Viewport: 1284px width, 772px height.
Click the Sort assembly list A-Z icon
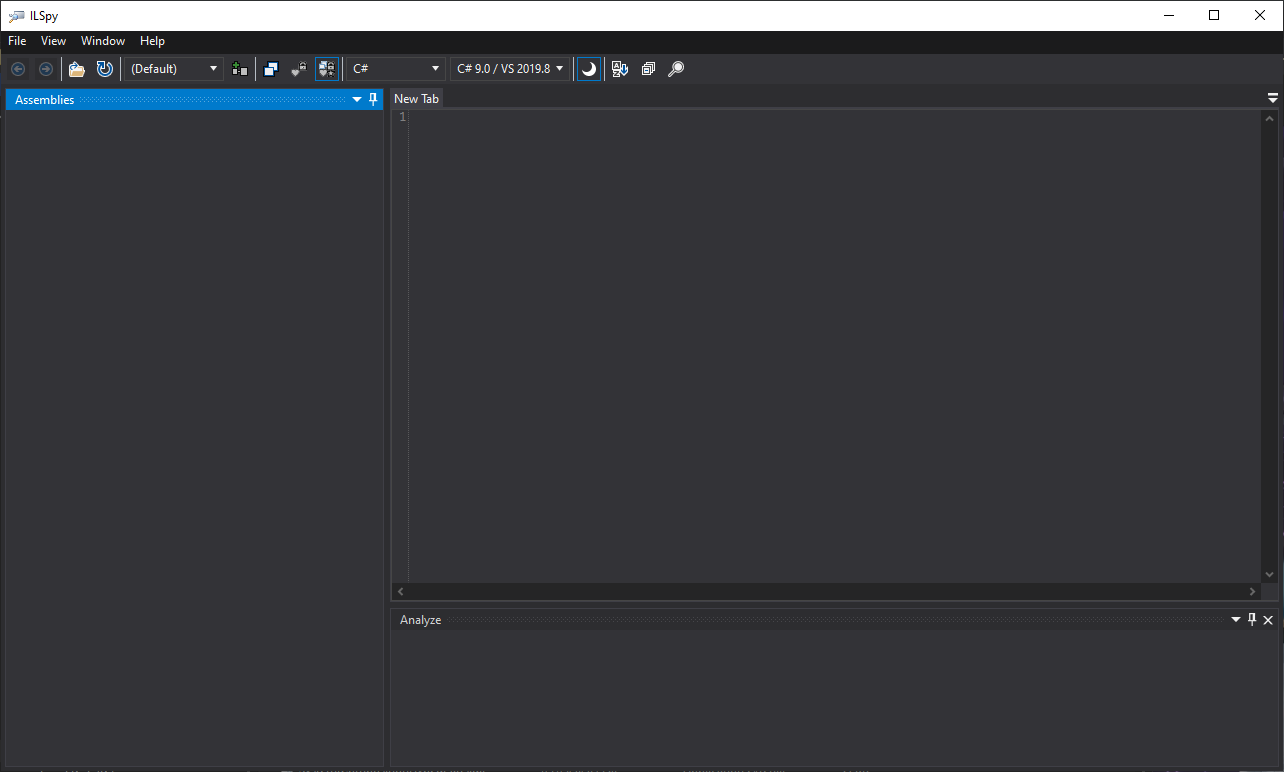(620, 69)
